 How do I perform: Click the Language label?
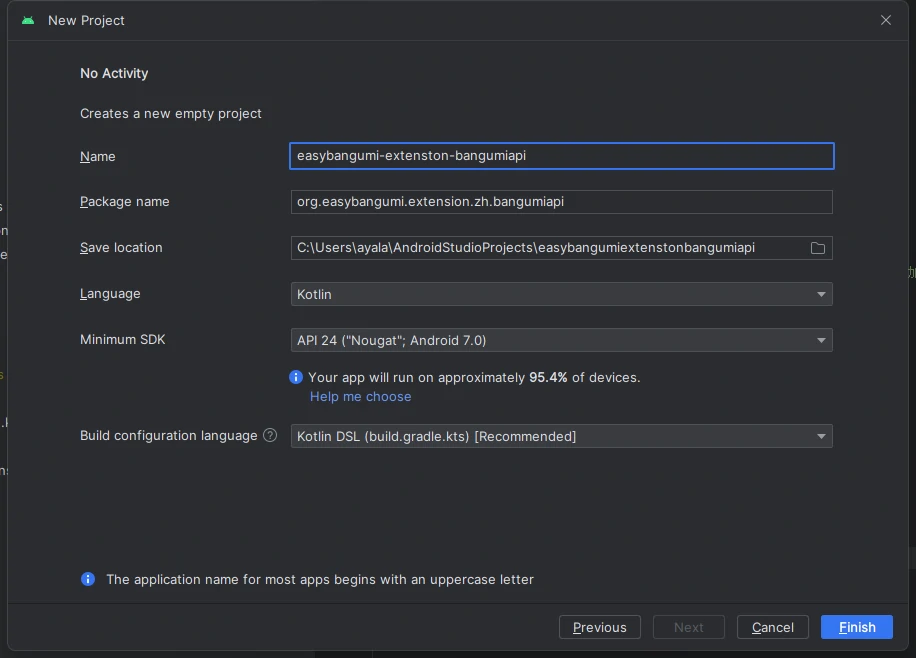click(x=110, y=294)
